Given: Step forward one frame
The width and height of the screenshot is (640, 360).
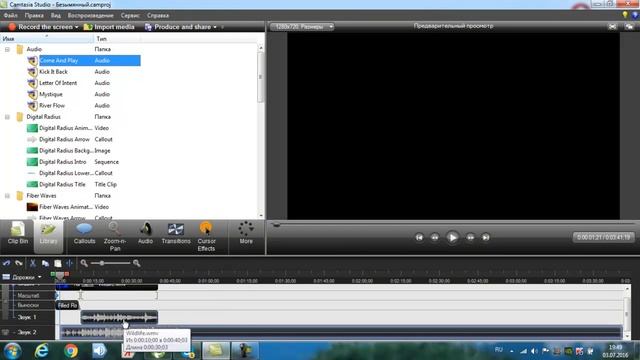Looking at the screenshot, I should coord(470,237).
